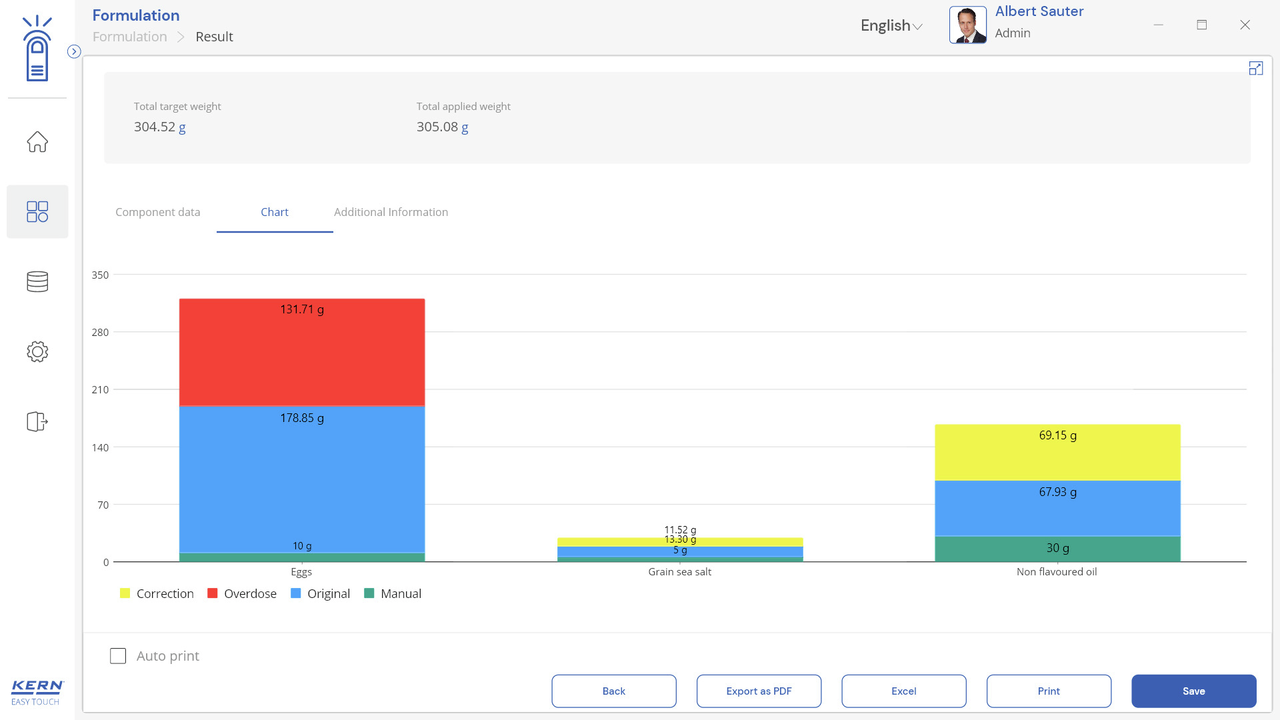Image resolution: width=1280 pixels, height=720 pixels.
Task: Switch to Component data tab
Action: [x=158, y=212]
